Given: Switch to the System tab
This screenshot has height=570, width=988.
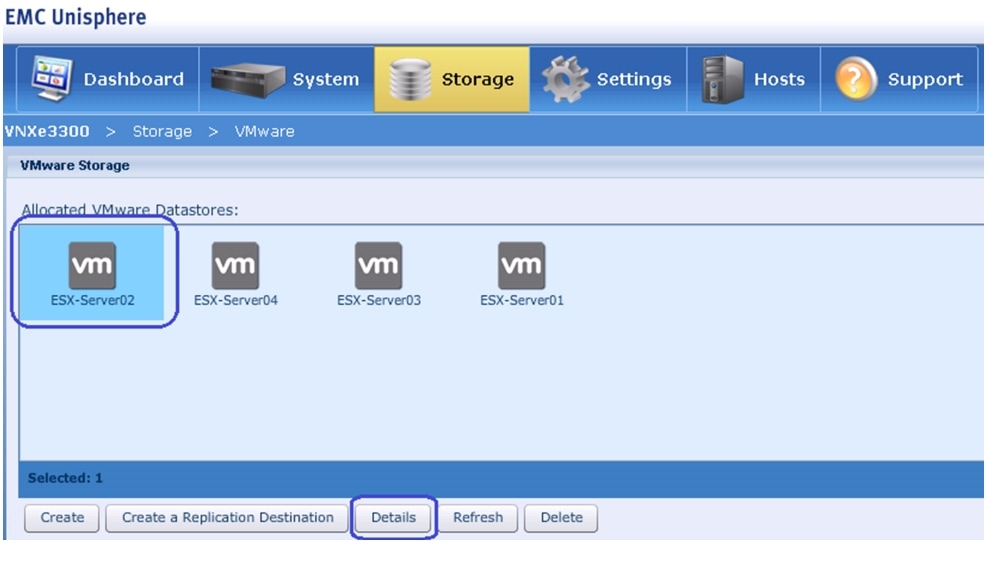Looking at the screenshot, I should [x=287, y=79].
